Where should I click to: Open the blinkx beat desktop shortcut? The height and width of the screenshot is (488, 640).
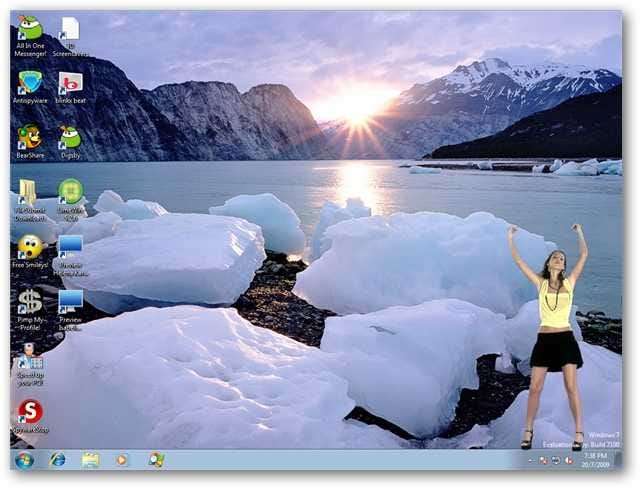point(71,87)
